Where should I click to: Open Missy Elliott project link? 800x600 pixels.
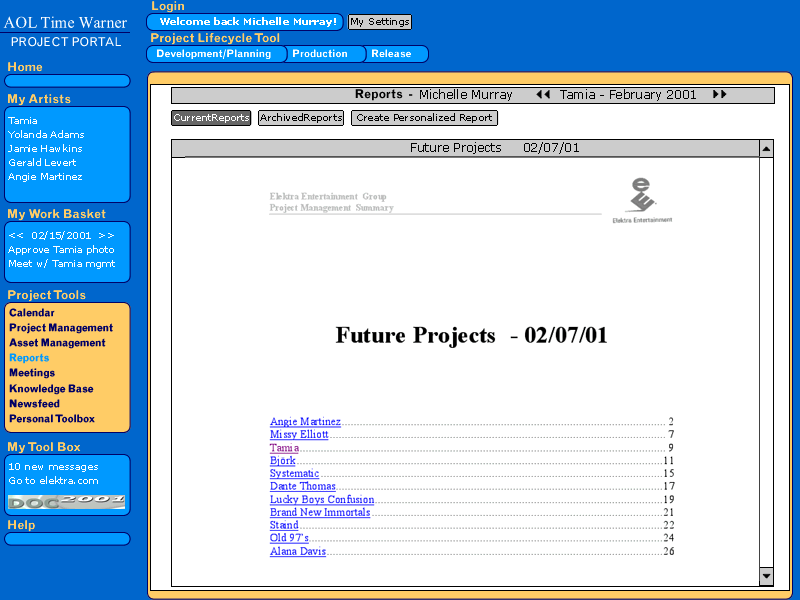tap(299, 435)
